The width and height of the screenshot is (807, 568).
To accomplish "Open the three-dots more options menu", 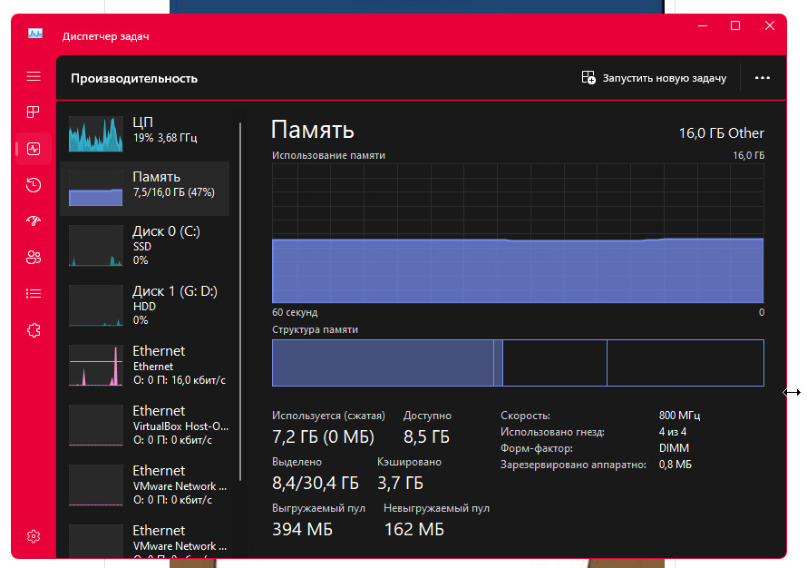I will [x=763, y=78].
